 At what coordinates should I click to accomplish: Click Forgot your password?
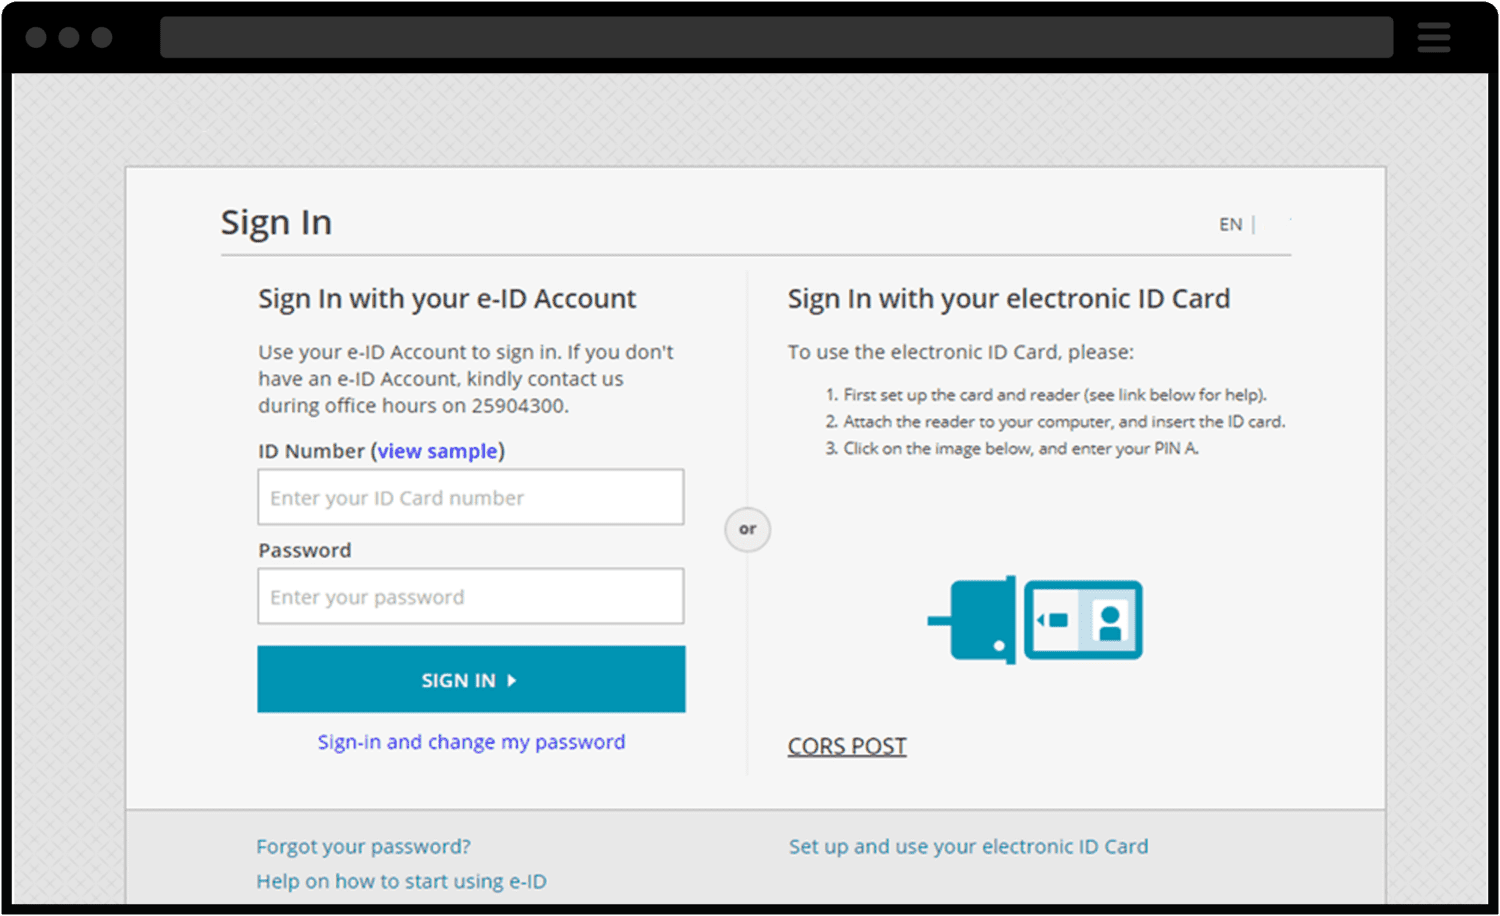click(x=363, y=846)
